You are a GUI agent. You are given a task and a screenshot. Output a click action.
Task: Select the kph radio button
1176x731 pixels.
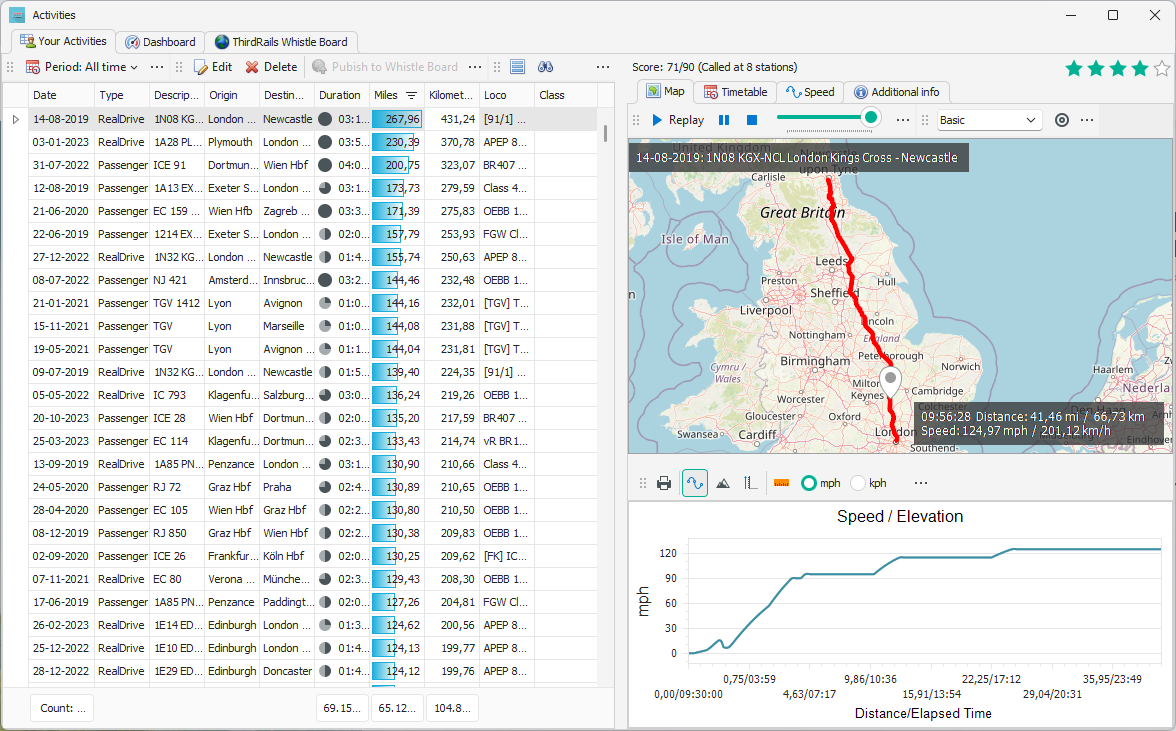[858, 483]
